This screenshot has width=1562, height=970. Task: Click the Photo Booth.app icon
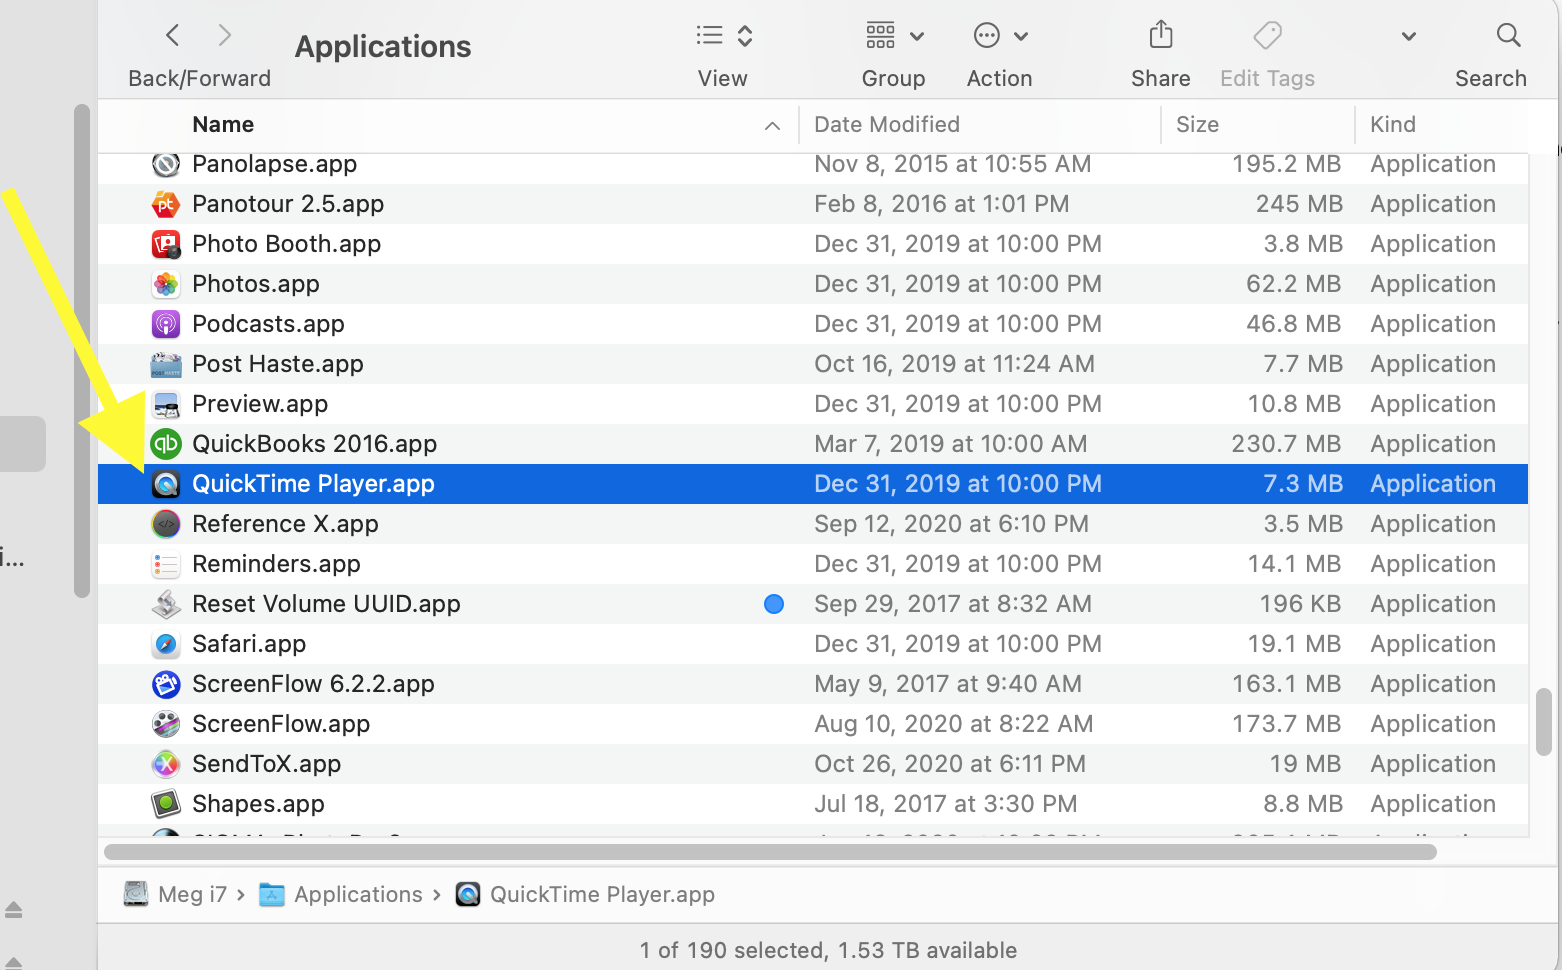point(166,244)
